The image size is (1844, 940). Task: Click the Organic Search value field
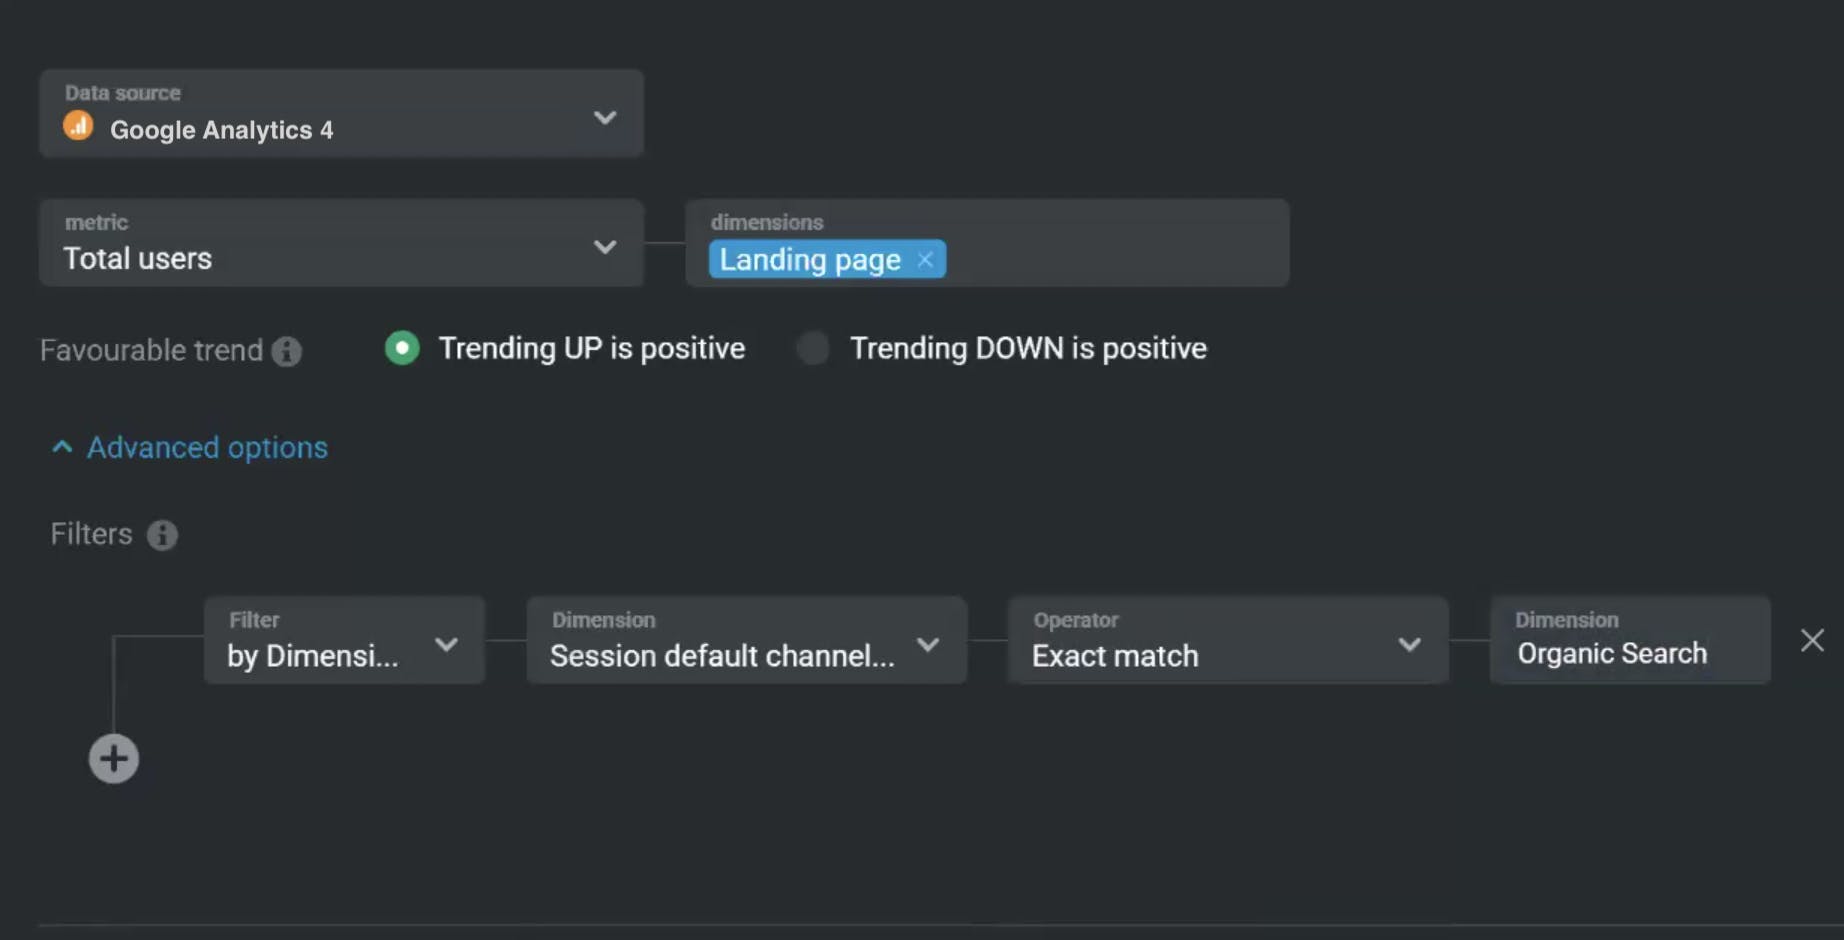coord(1630,640)
